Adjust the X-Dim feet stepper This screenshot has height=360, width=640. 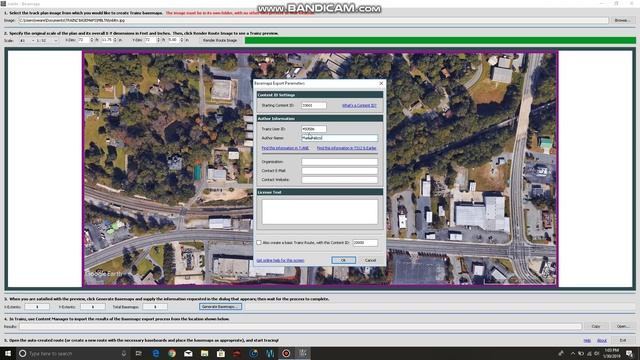[91, 40]
